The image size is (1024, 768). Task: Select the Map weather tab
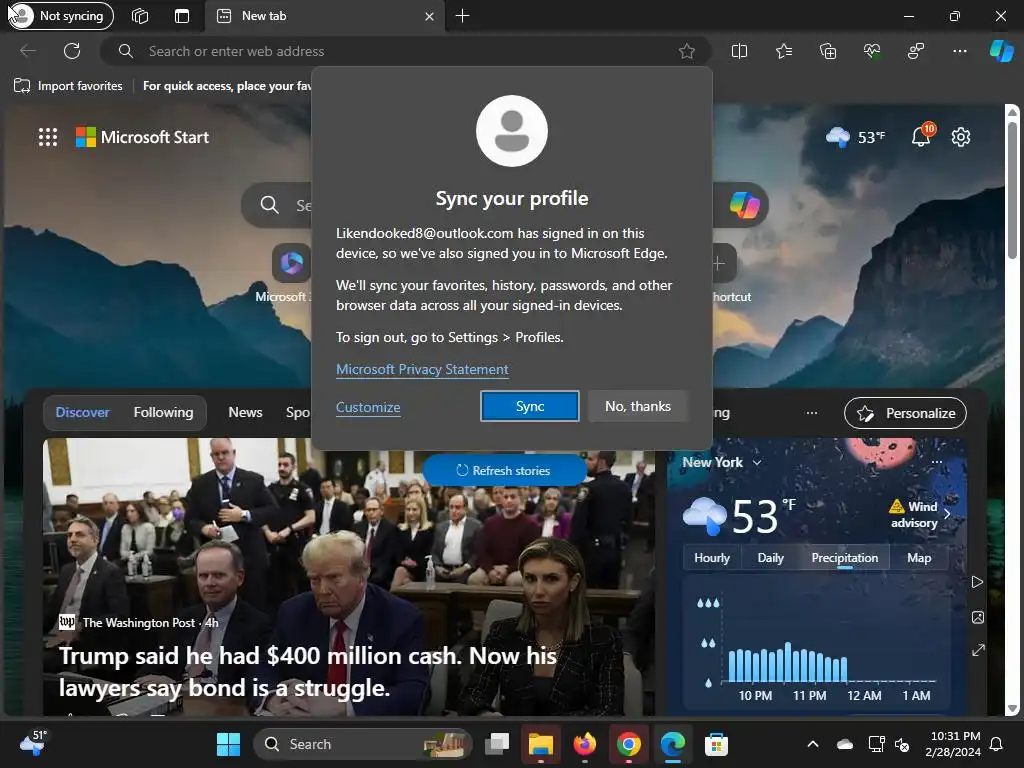pos(919,558)
